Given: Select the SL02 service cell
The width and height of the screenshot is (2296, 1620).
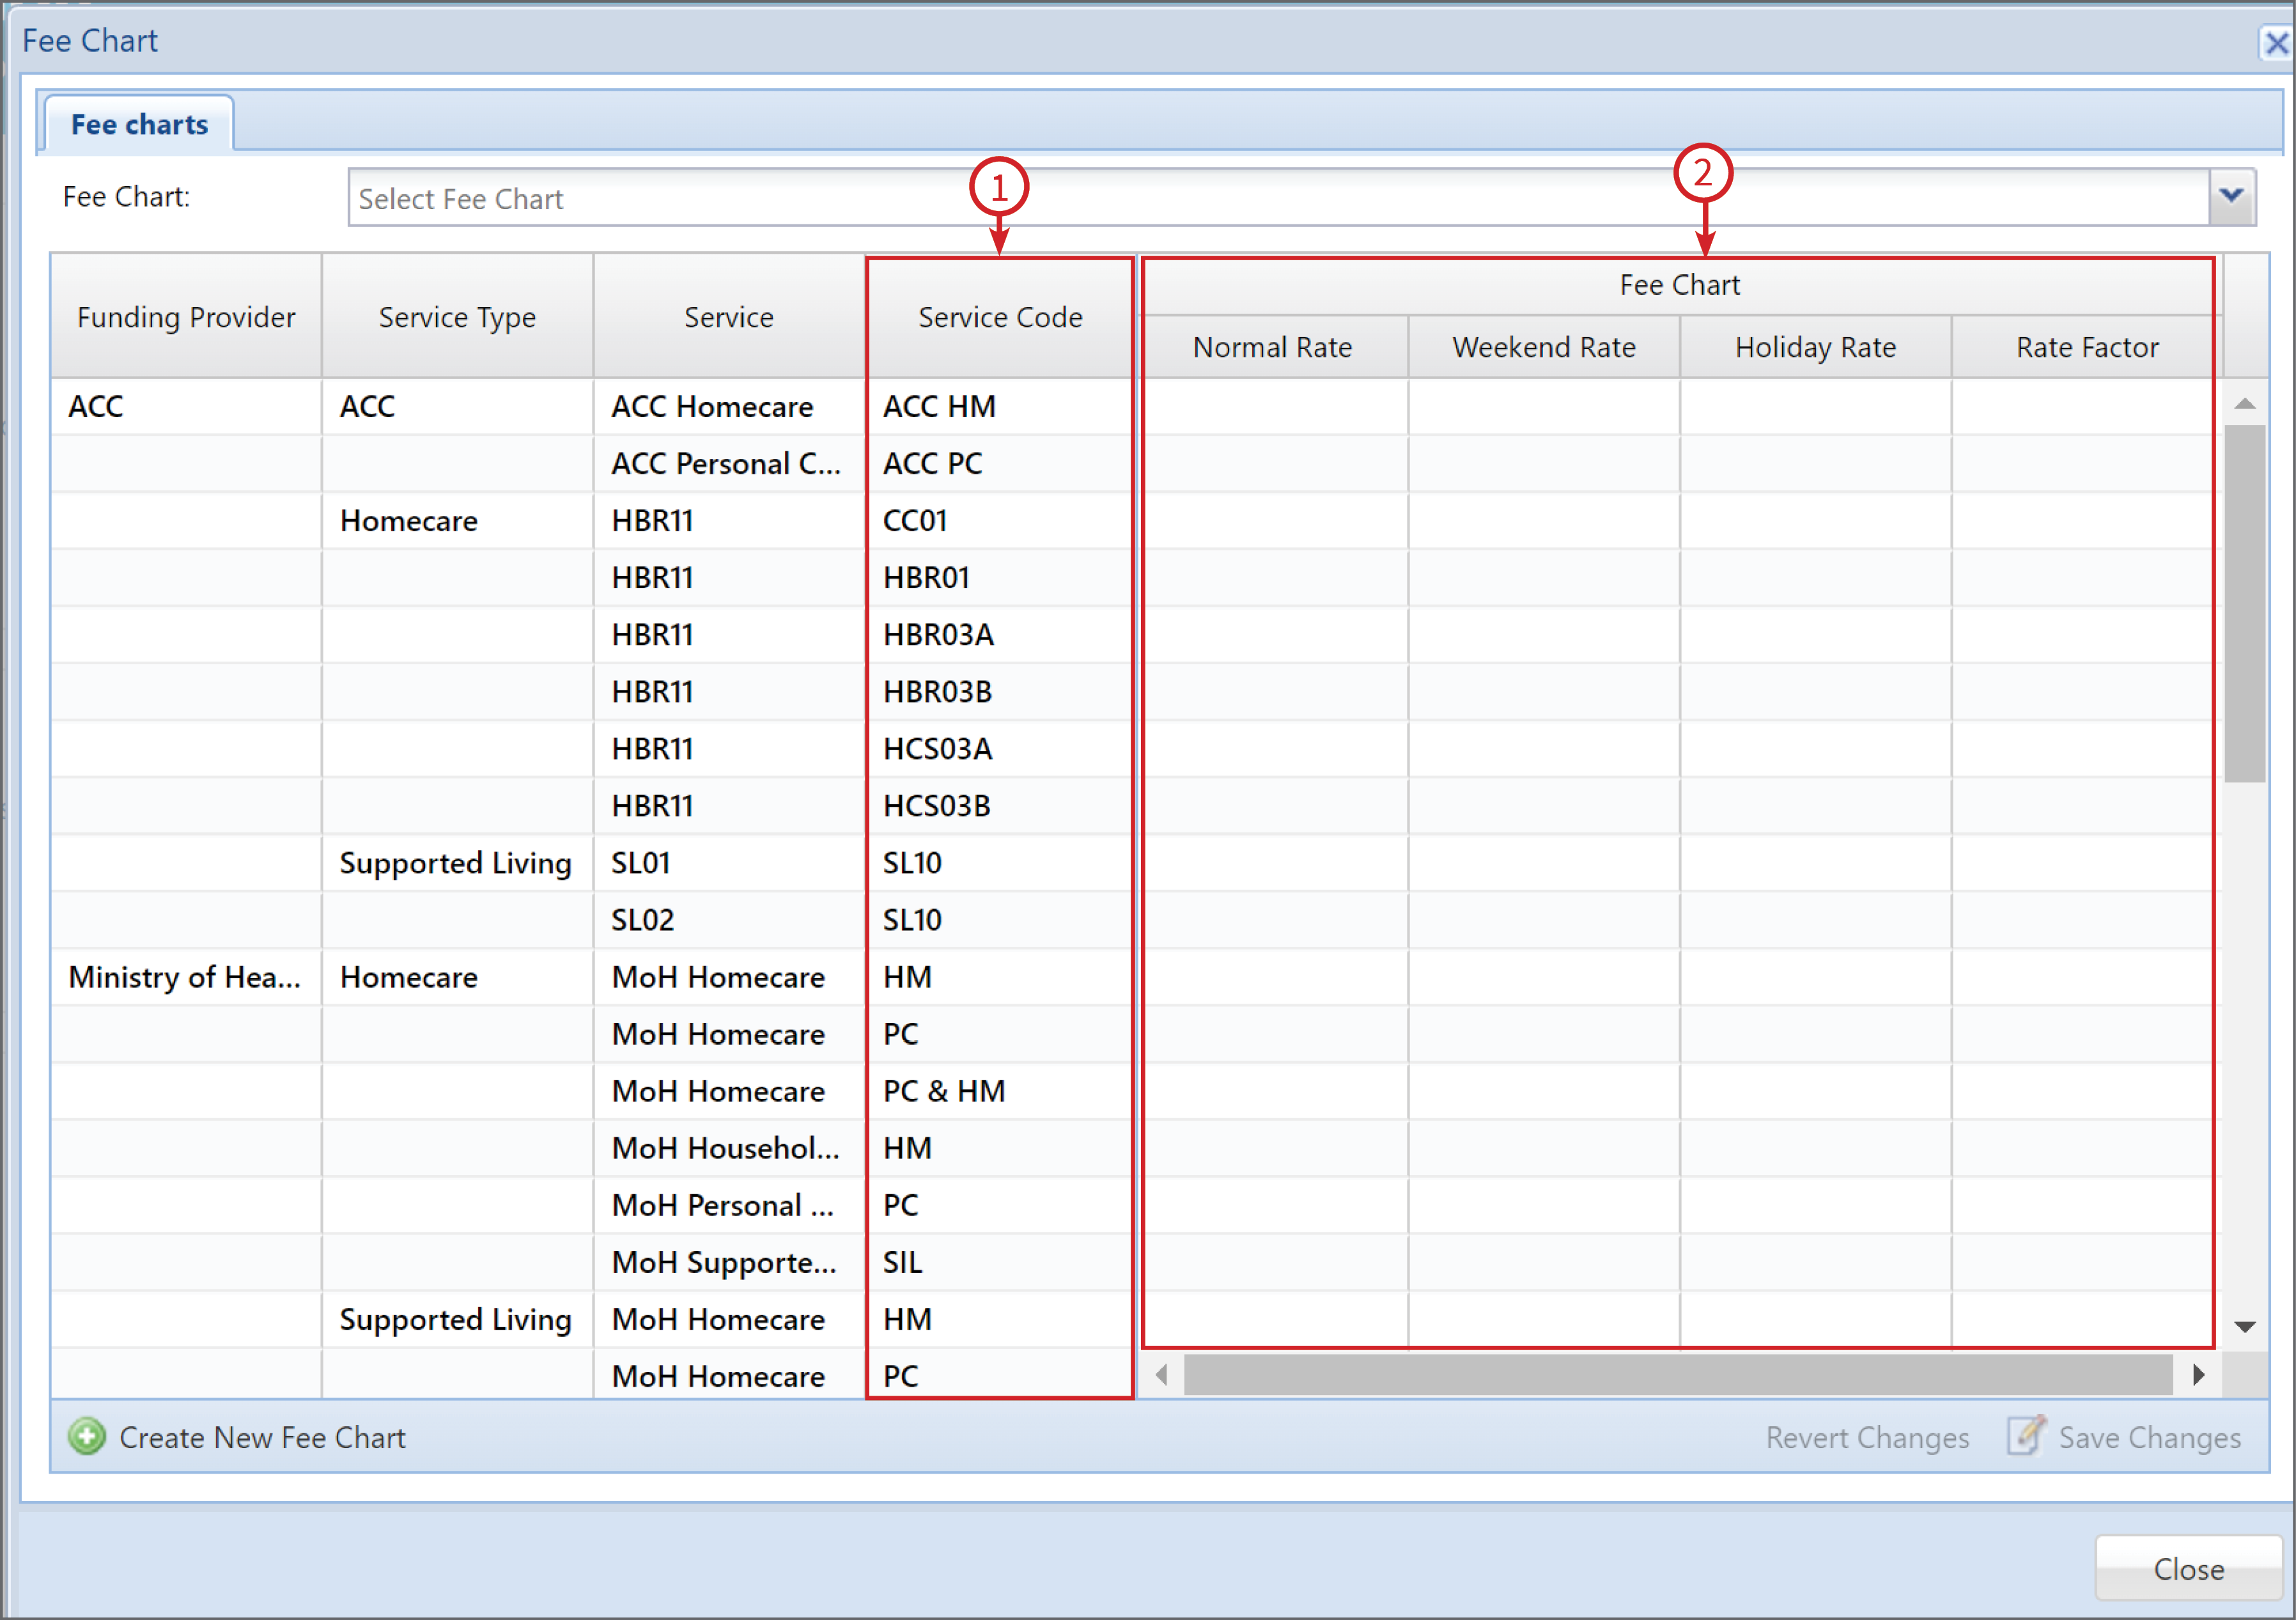Looking at the screenshot, I should (x=728, y=919).
